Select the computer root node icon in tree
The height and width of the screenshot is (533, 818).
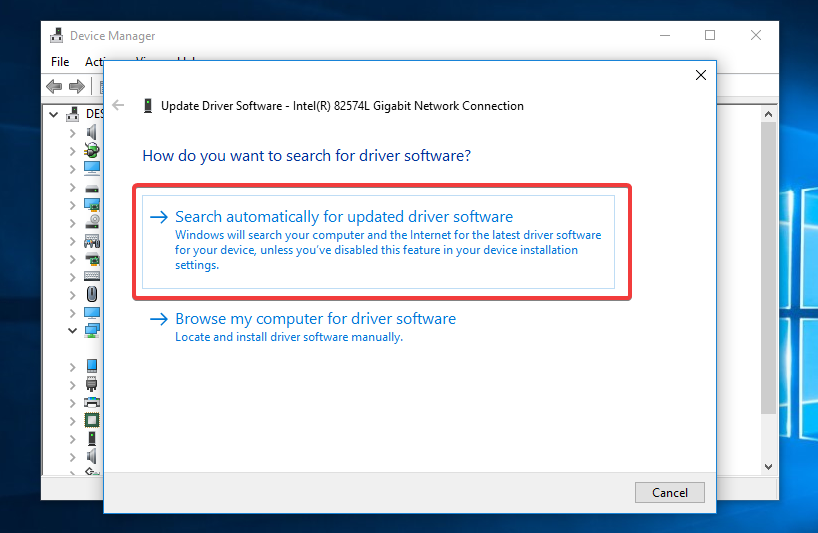click(73, 114)
